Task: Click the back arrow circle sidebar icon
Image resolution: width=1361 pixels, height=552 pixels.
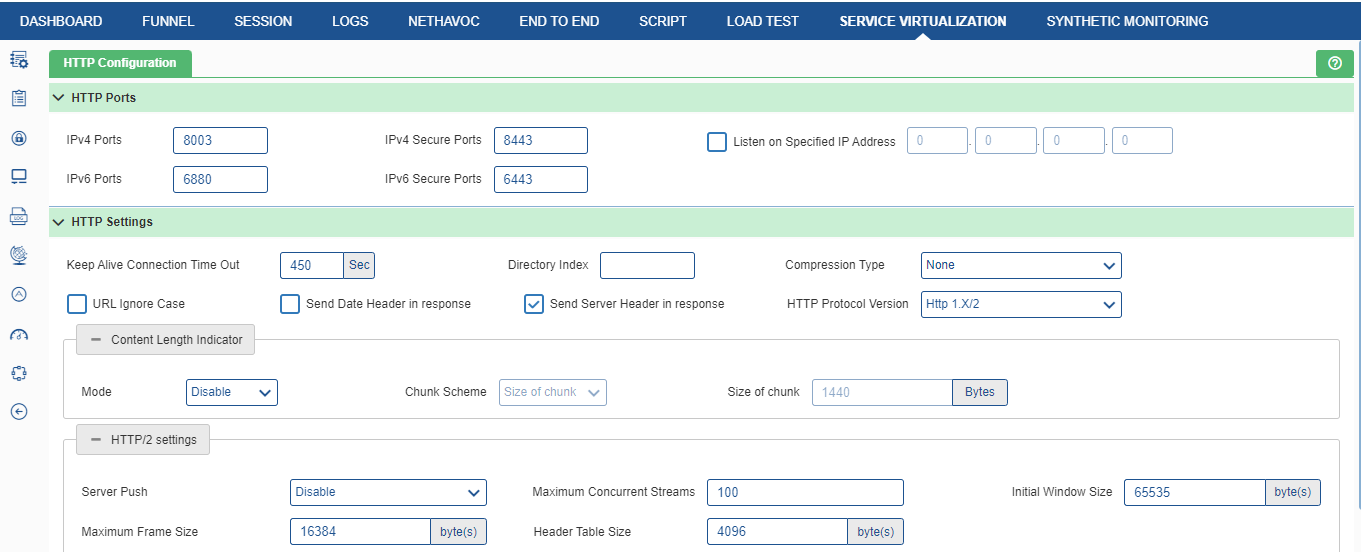Action: pyautogui.click(x=18, y=411)
